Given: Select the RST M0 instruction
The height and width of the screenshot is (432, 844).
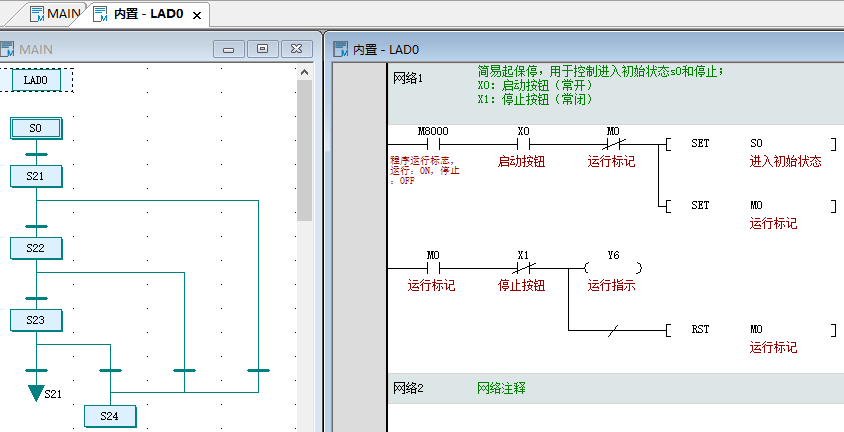Looking at the screenshot, I should [748, 329].
